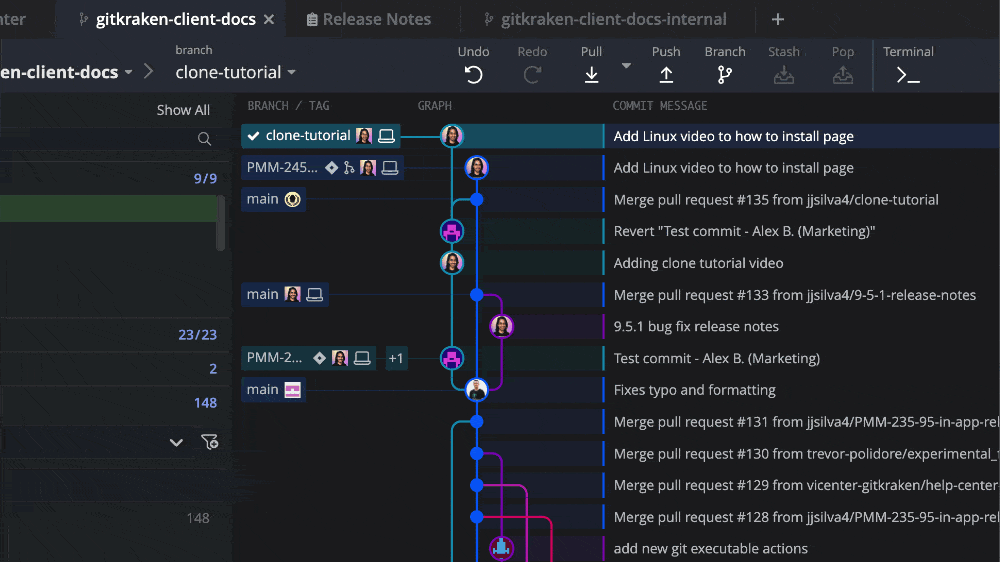
Task: Click Show All in left panel
Action: pos(183,110)
